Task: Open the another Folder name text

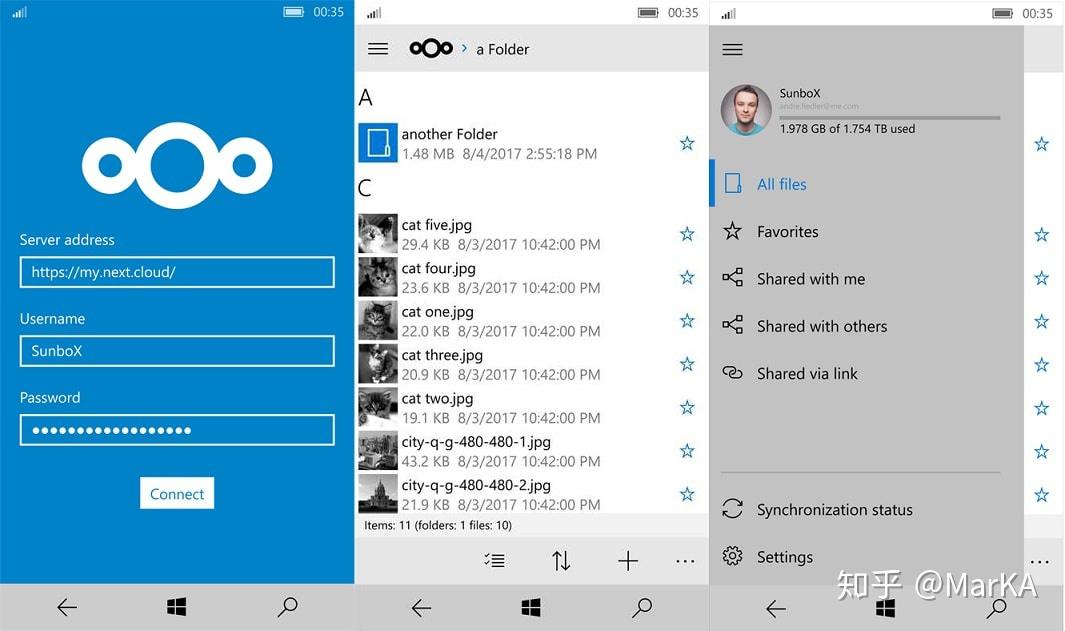Action: [450, 134]
